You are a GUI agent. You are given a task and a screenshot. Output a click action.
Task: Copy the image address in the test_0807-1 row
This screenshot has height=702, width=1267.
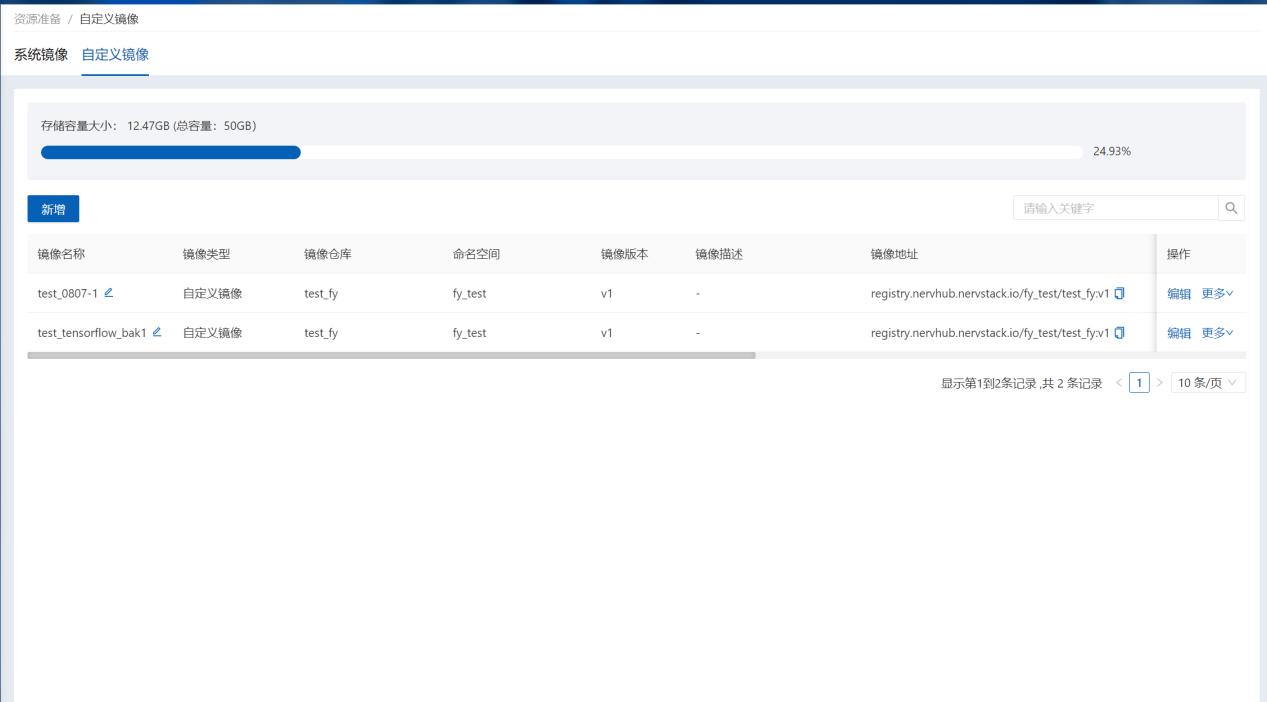coord(1120,293)
